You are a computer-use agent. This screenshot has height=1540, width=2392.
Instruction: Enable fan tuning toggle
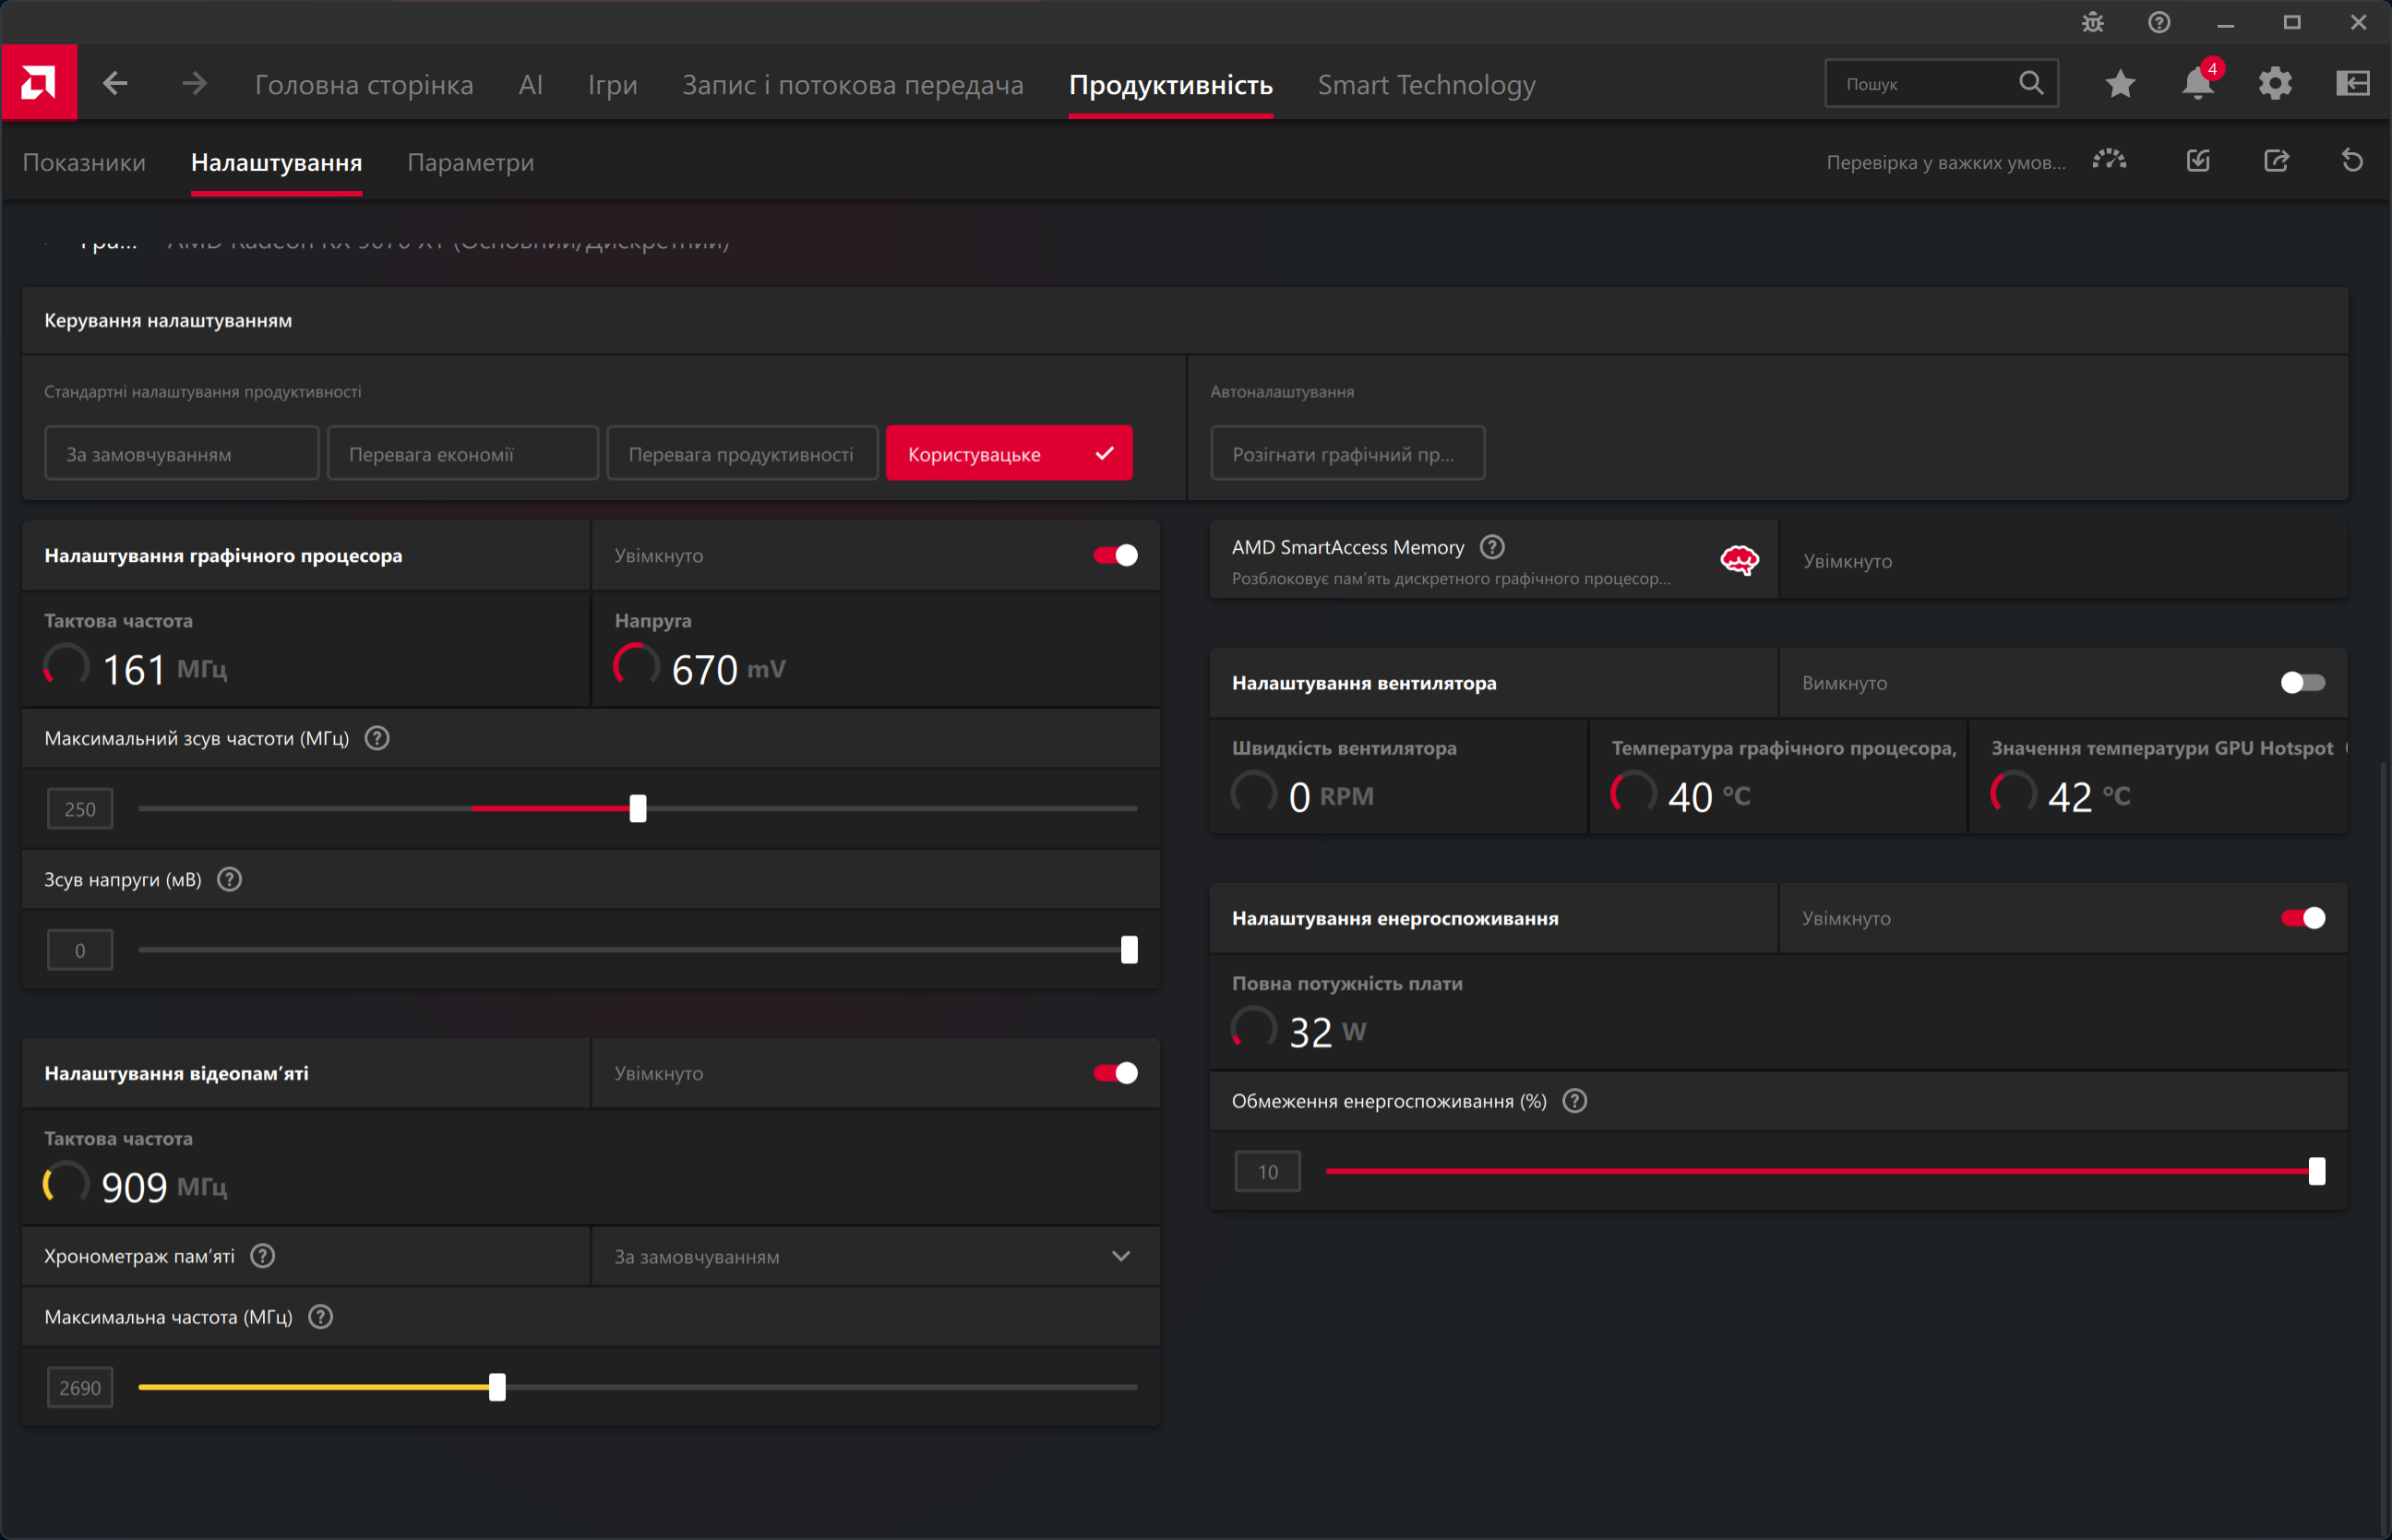coord(2302,683)
